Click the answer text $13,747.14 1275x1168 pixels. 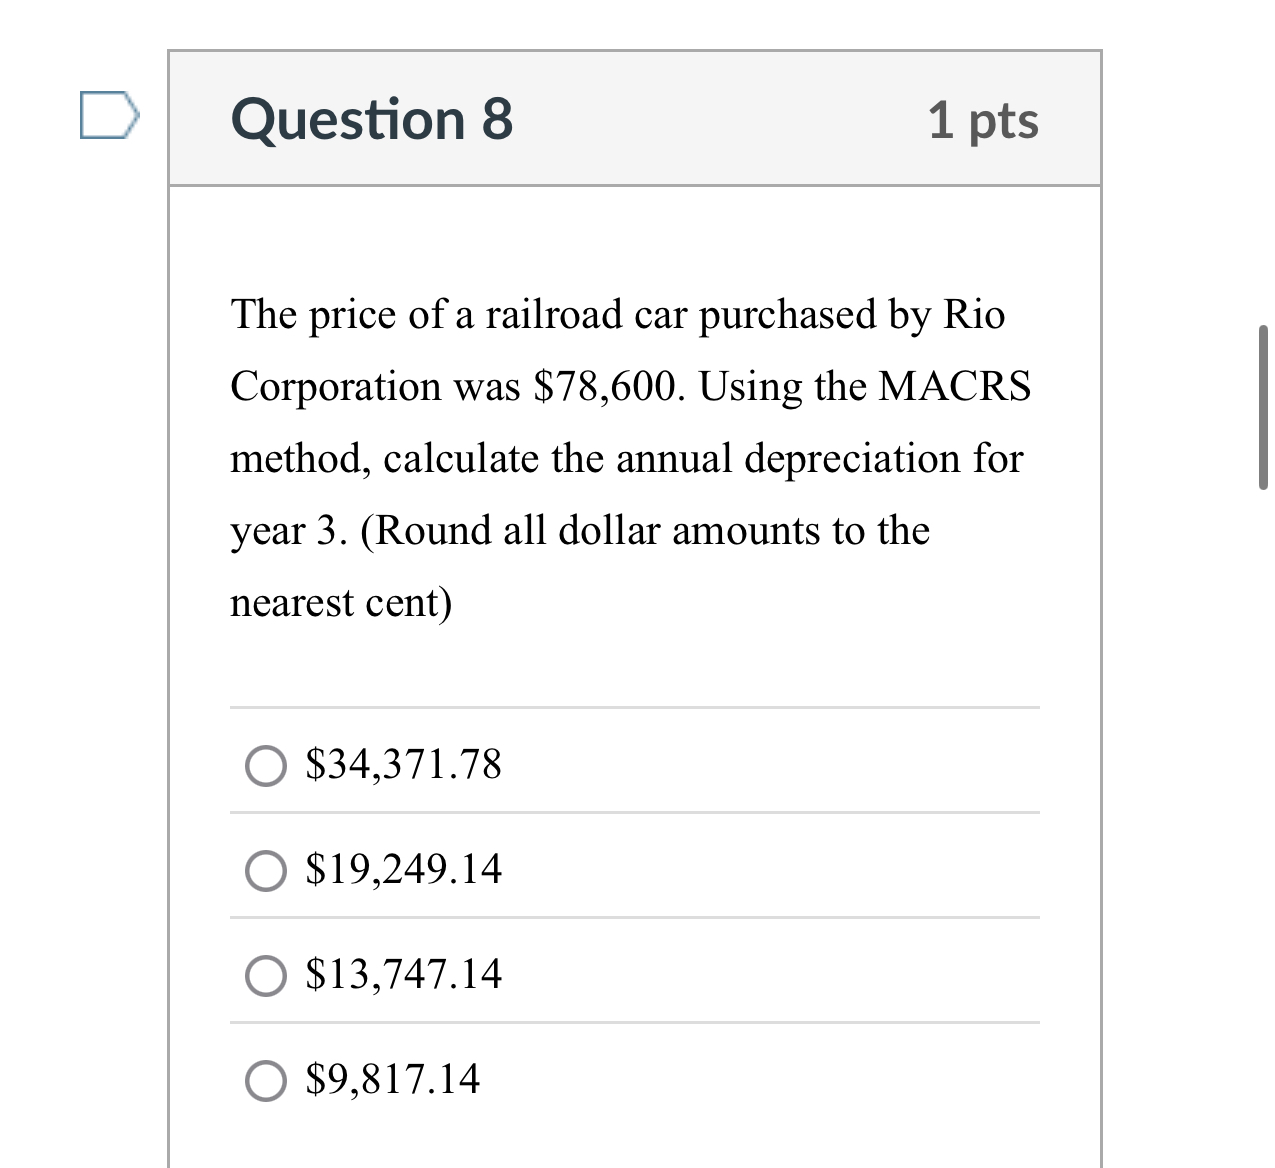point(402,974)
